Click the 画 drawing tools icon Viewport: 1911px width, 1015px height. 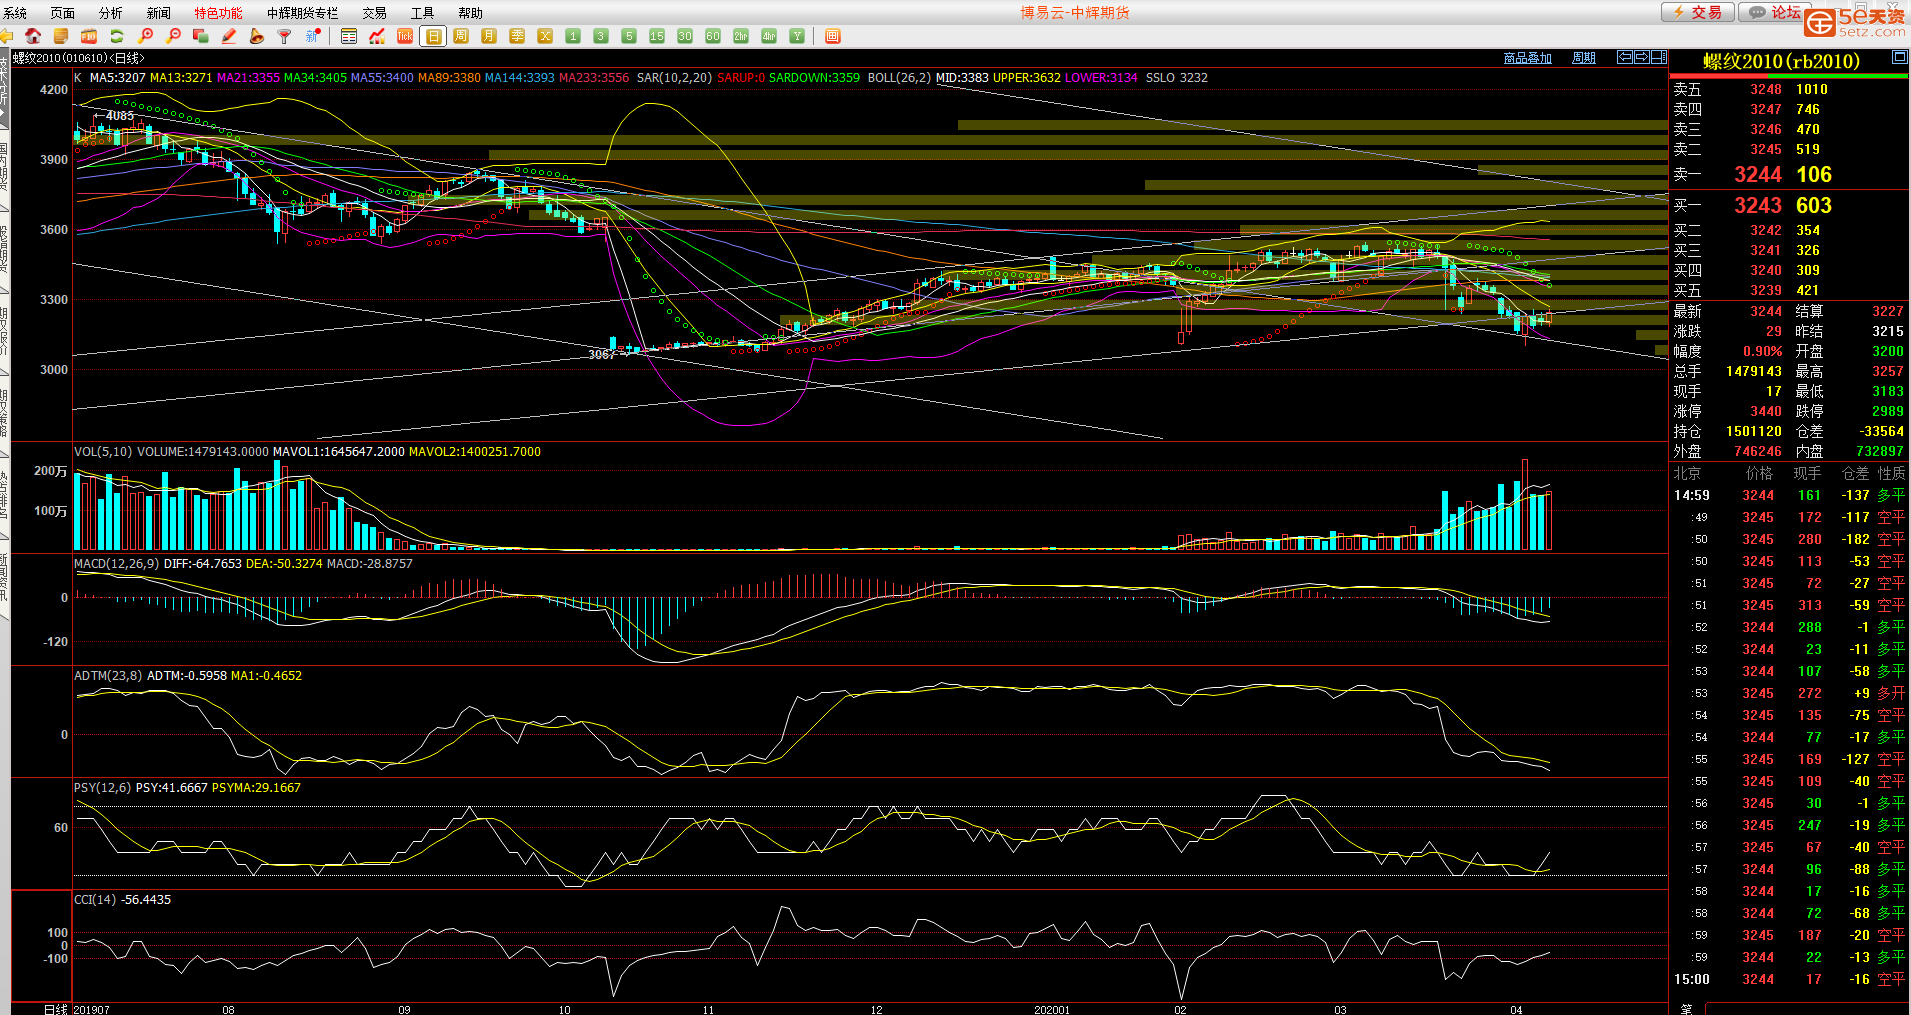click(x=833, y=36)
